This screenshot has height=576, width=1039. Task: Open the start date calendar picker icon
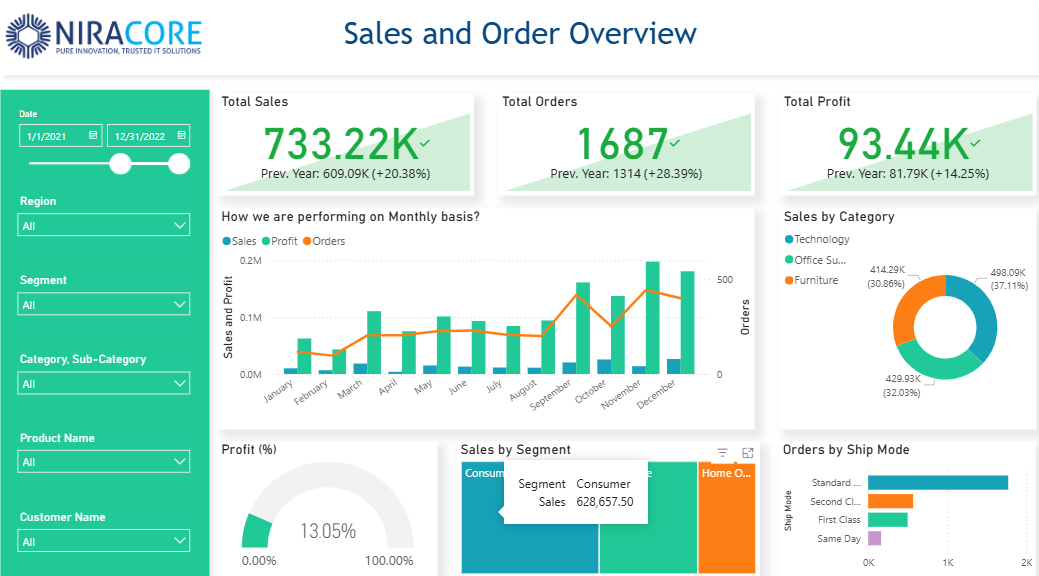click(93, 135)
